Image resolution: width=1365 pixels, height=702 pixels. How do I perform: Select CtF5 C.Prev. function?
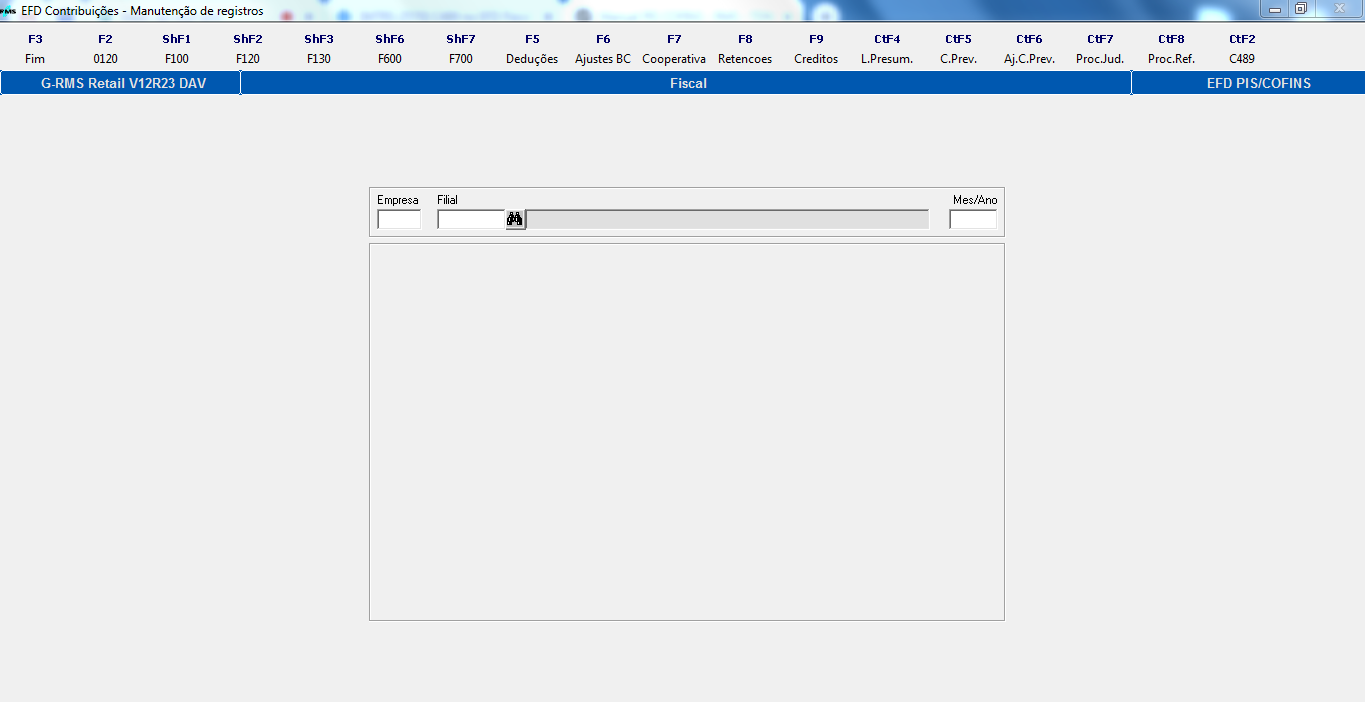tap(958, 49)
